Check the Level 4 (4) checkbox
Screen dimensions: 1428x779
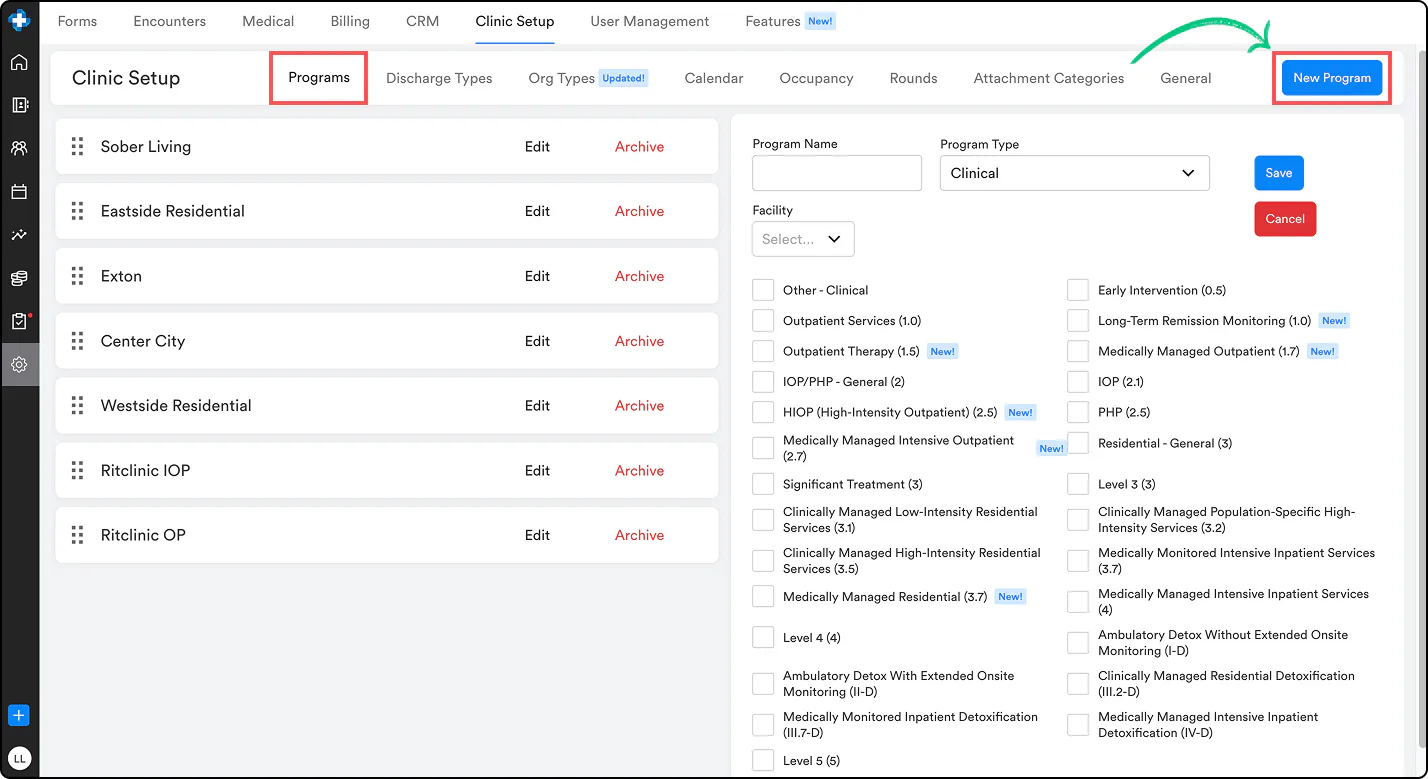763,638
